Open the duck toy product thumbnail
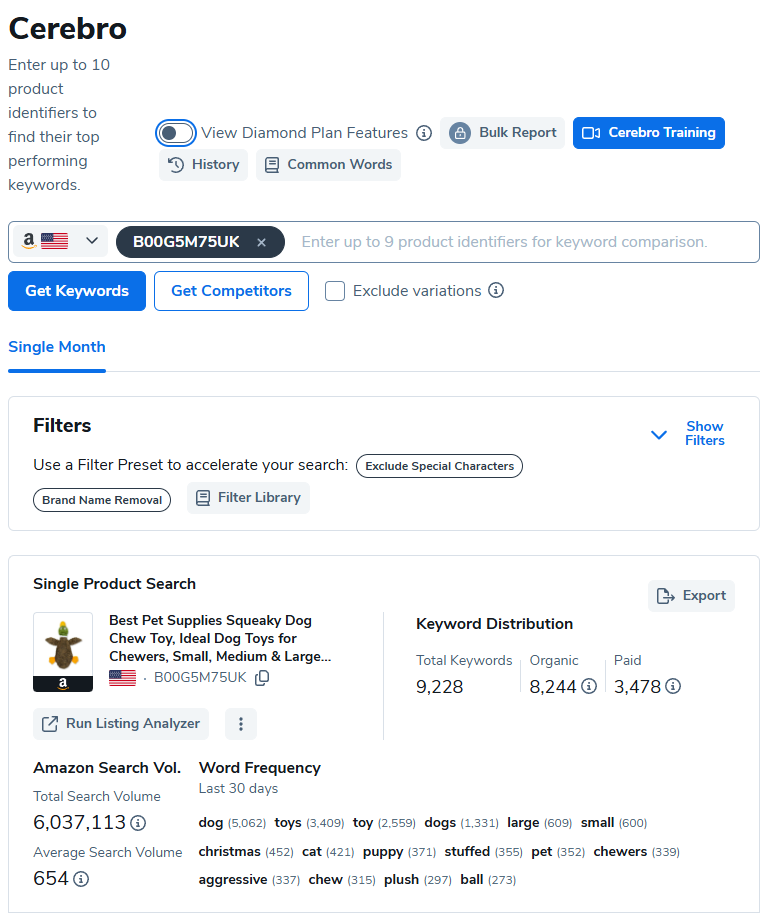Screen dimensions: 770x913 63,652
